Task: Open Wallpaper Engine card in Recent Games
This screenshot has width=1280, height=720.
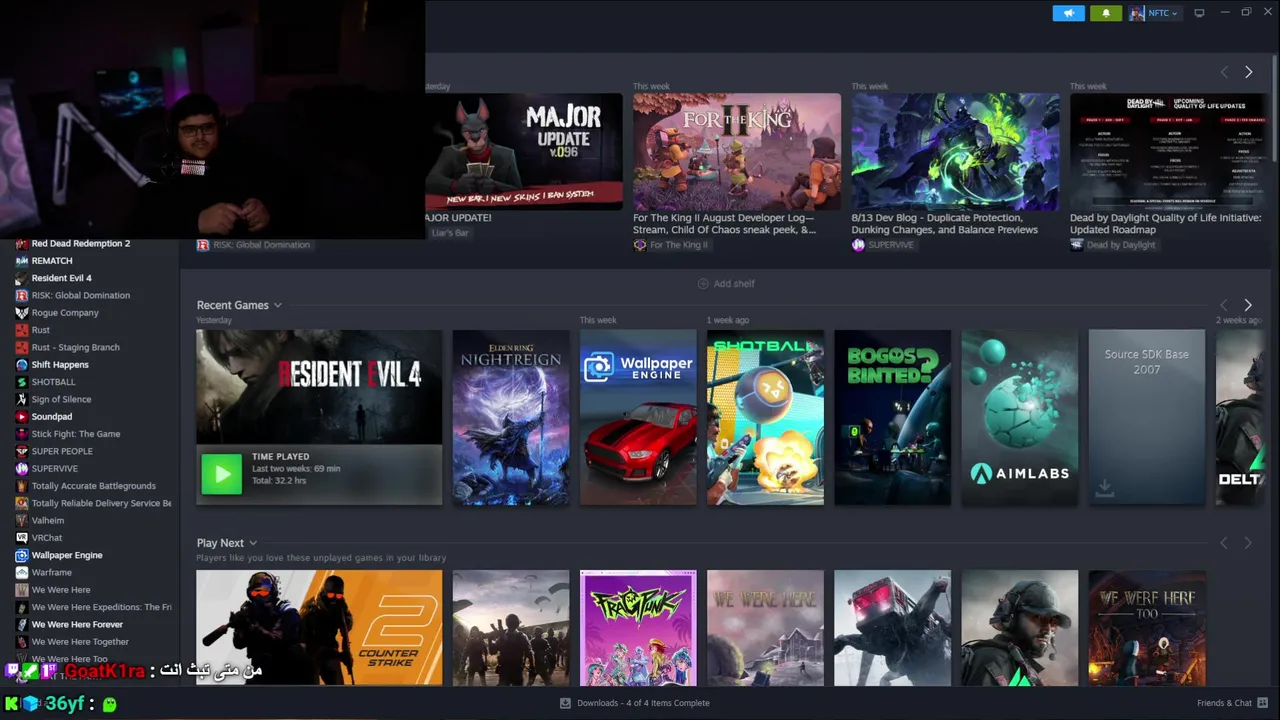Action: [x=638, y=417]
